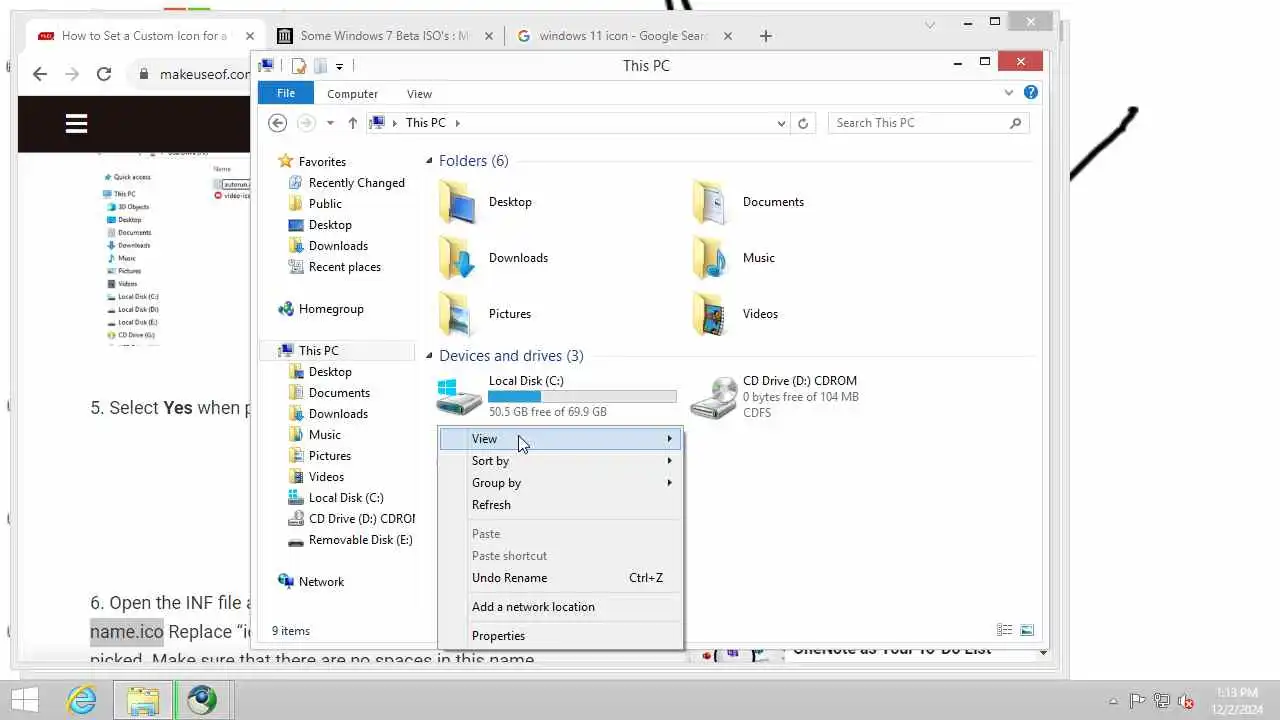This screenshot has height=720, width=1280.
Task: Open the Desktop folder icon under Folders
Action: [458, 202]
